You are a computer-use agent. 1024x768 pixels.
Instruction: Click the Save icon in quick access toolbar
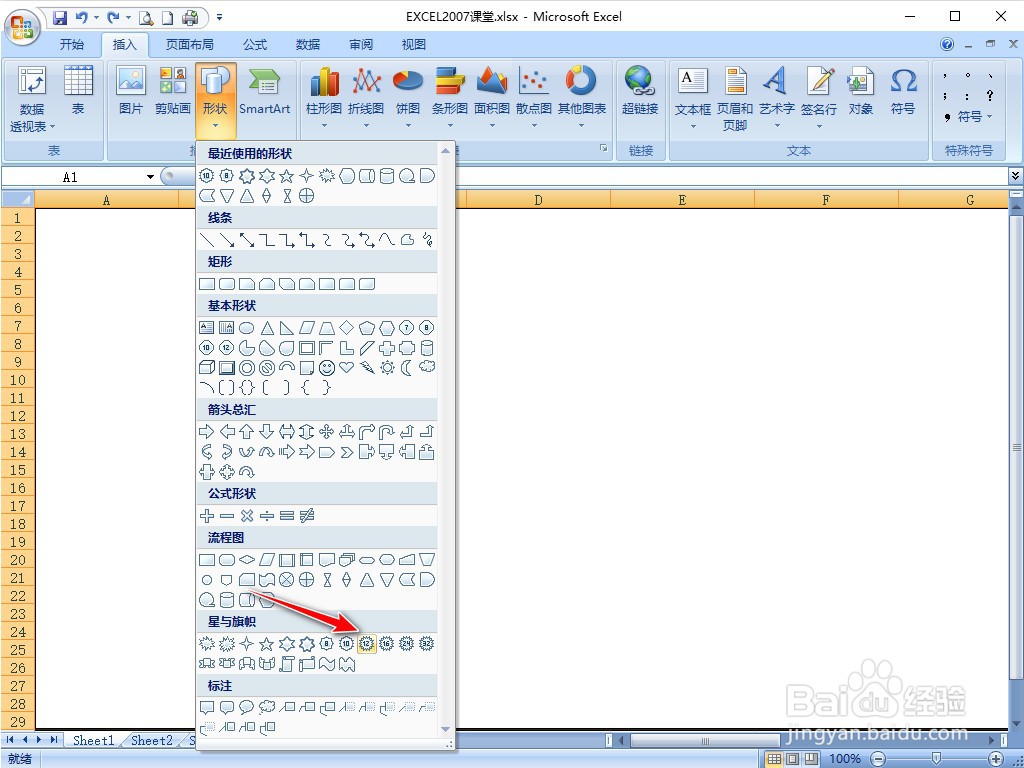point(59,18)
